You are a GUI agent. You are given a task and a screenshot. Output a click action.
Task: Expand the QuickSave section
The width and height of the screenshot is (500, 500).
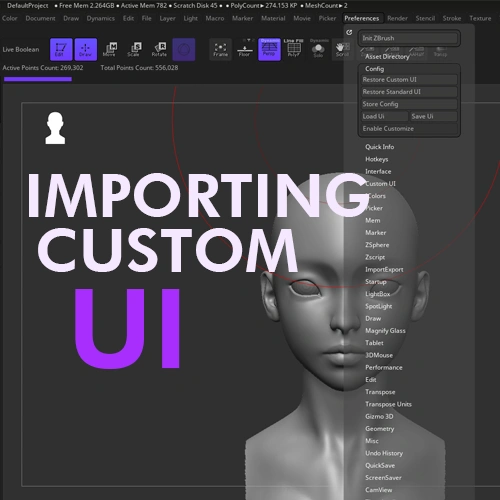pos(380,465)
